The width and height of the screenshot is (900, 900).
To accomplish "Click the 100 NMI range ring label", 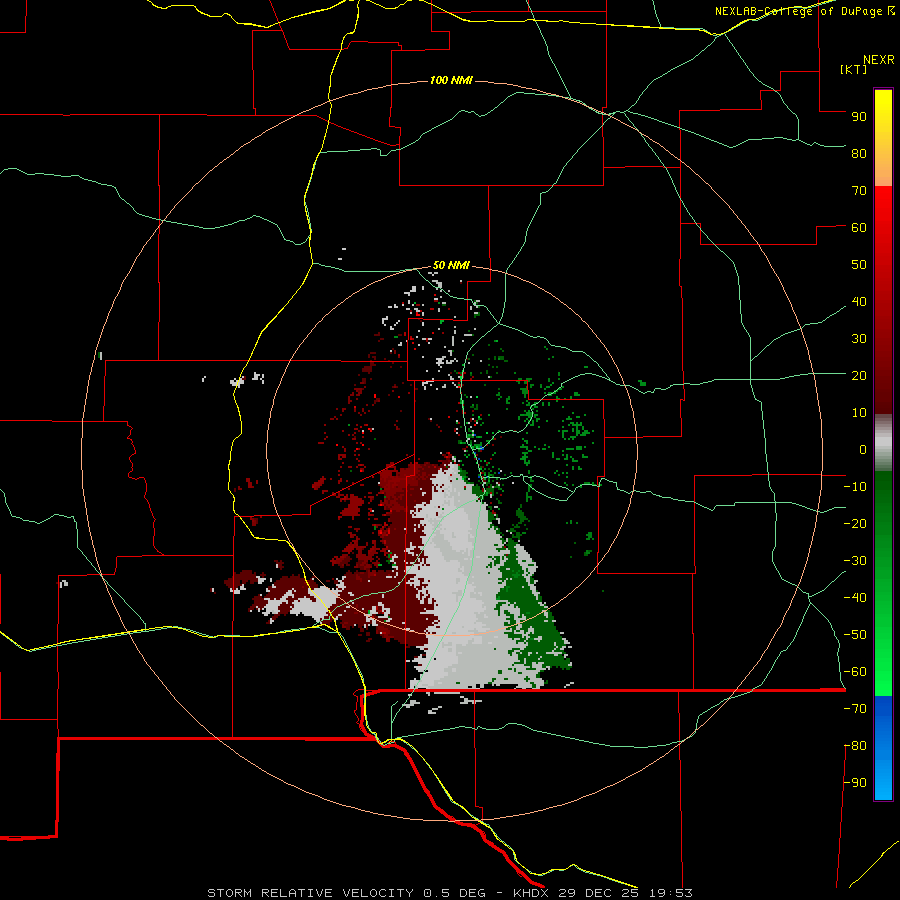I will (451, 80).
